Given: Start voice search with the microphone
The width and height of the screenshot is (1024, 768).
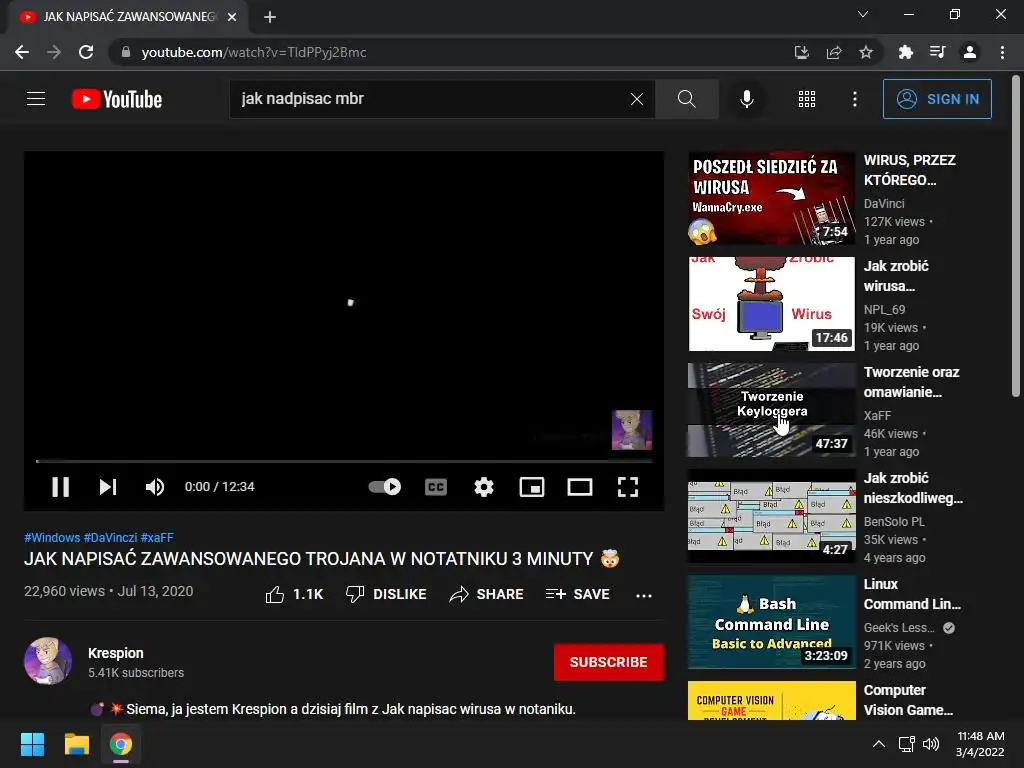Looking at the screenshot, I should pos(746,99).
